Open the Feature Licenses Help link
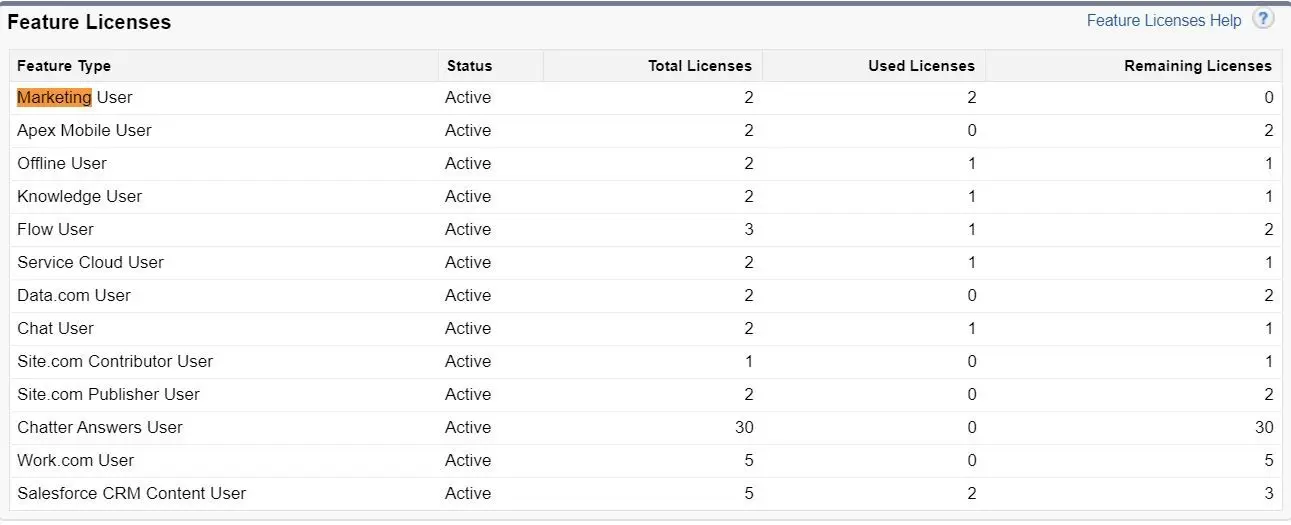 [x=1164, y=20]
